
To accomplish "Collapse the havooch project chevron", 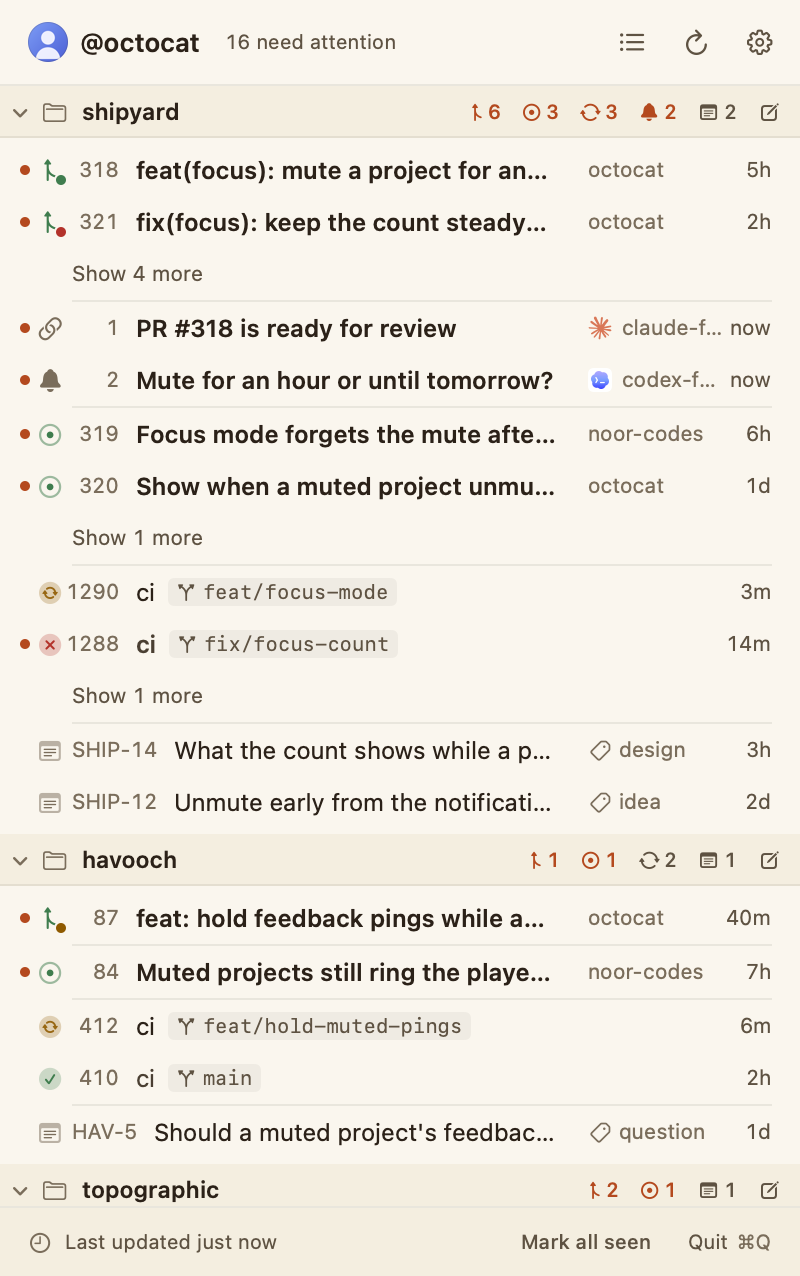I will click(20, 860).
